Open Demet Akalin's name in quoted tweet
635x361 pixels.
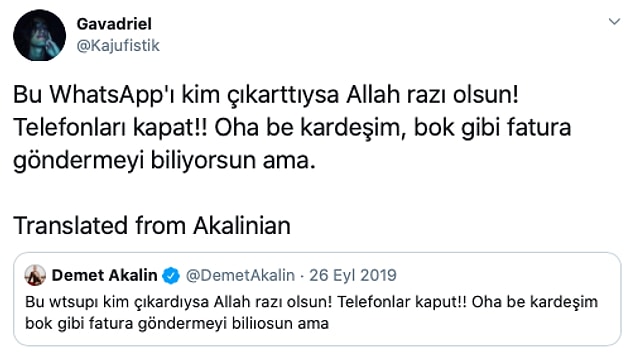[104, 276]
